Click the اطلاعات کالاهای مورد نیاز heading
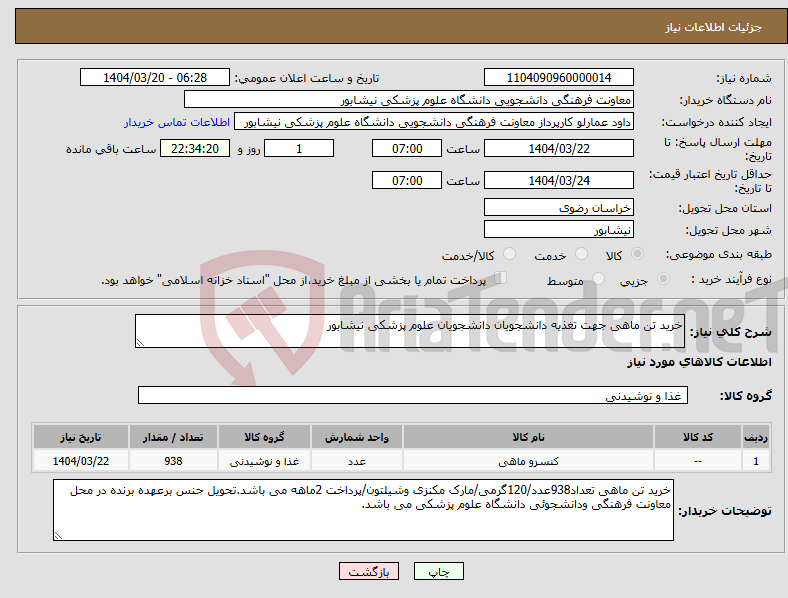Image resolution: width=788 pixels, height=598 pixels. coord(699,362)
